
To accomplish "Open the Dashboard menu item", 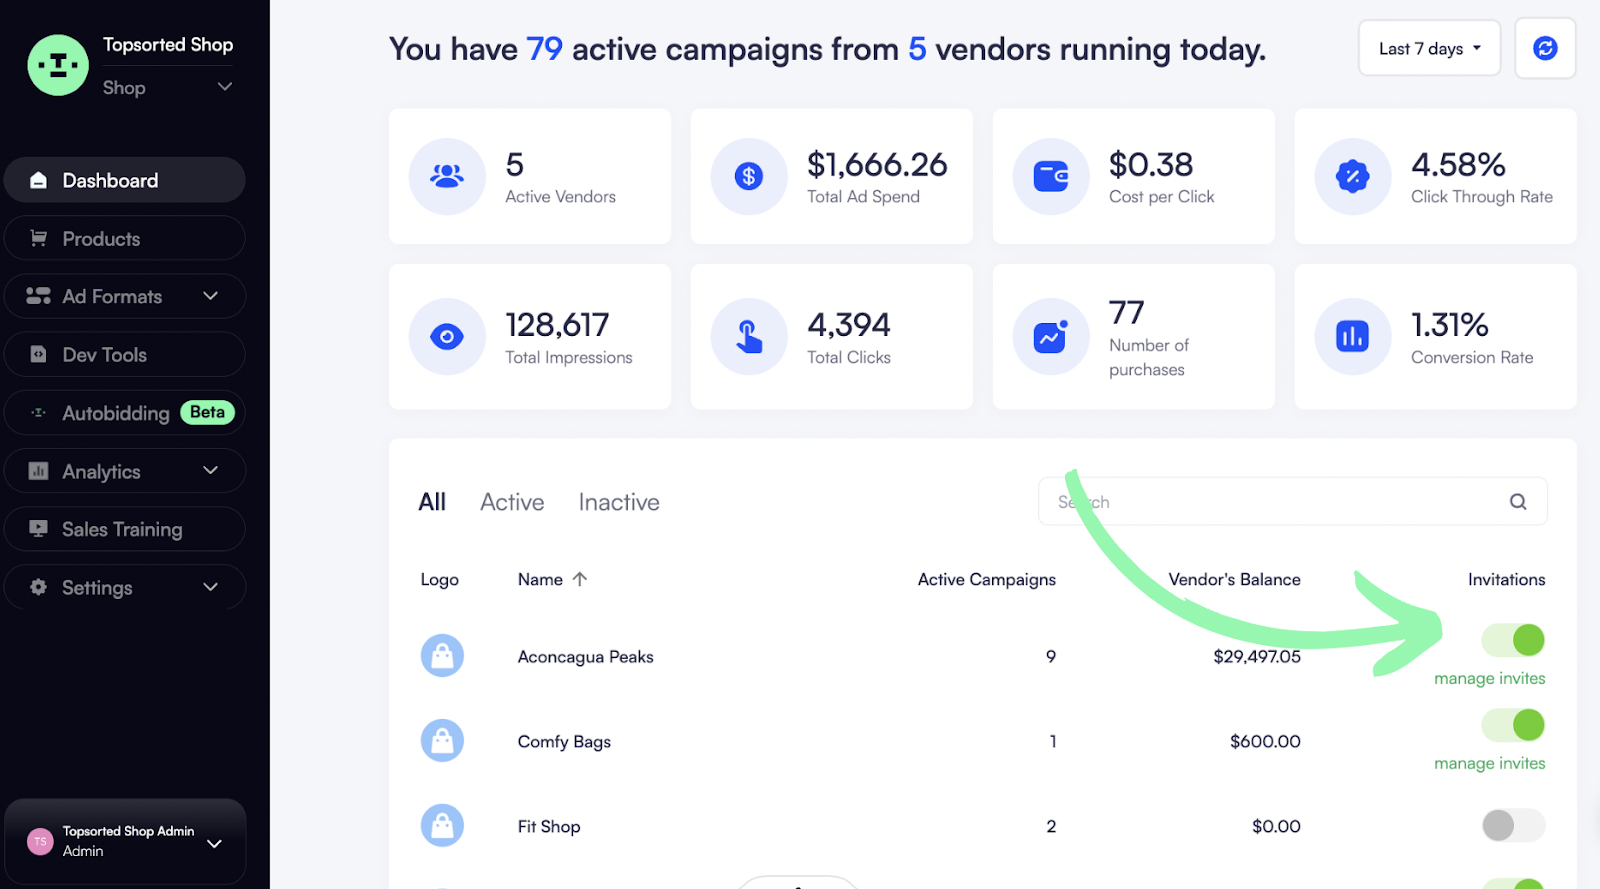I will click(x=125, y=180).
